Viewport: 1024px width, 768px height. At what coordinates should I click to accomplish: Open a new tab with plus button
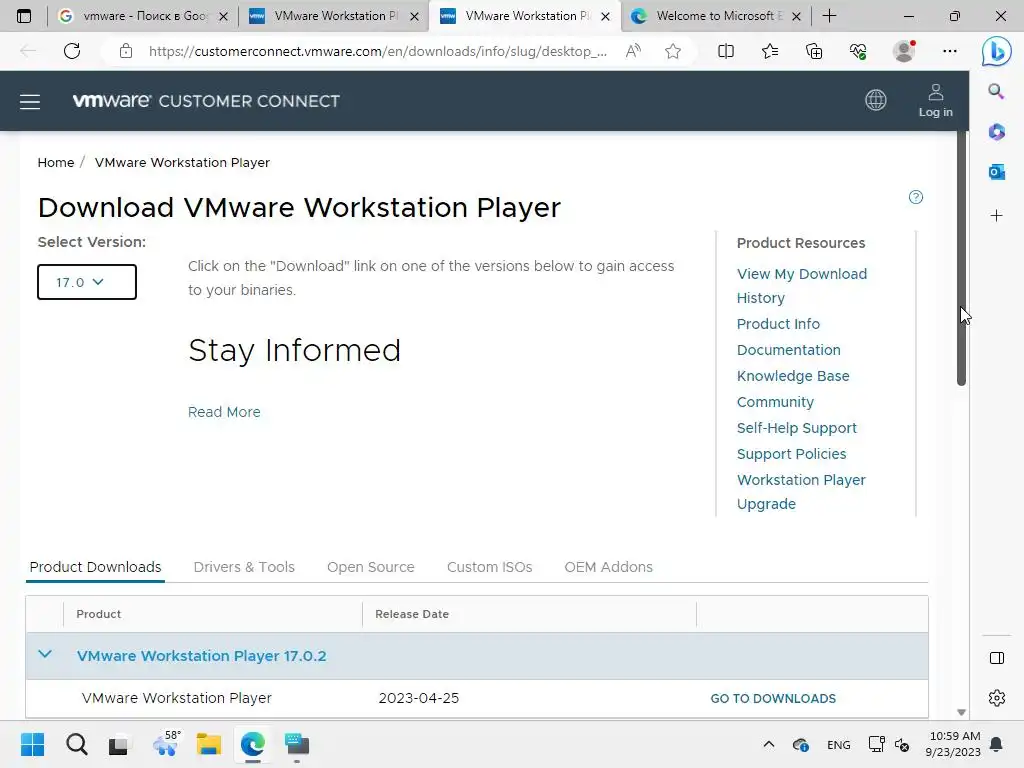click(x=829, y=16)
